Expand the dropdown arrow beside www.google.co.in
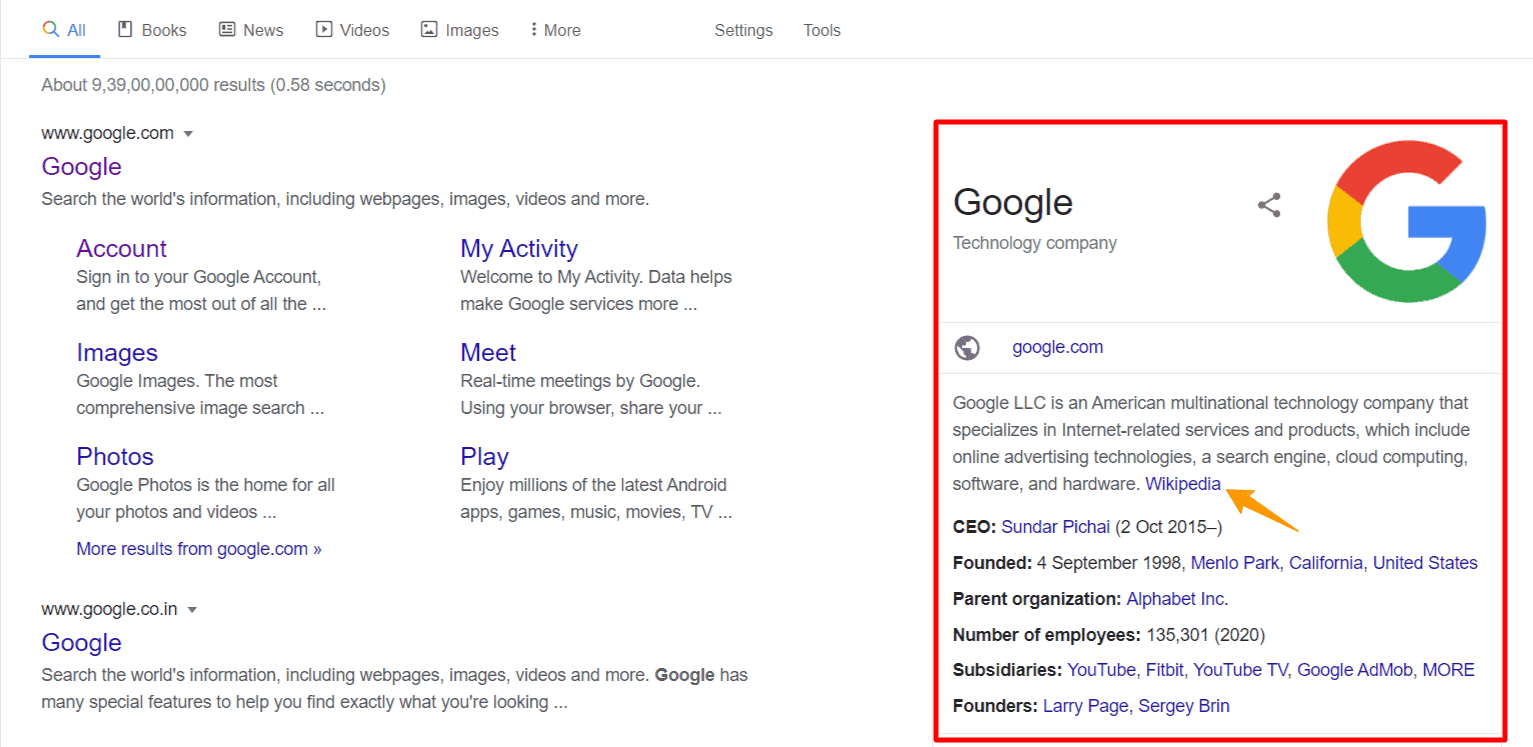The height and width of the screenshot is (747, 1533). [194, 609]
